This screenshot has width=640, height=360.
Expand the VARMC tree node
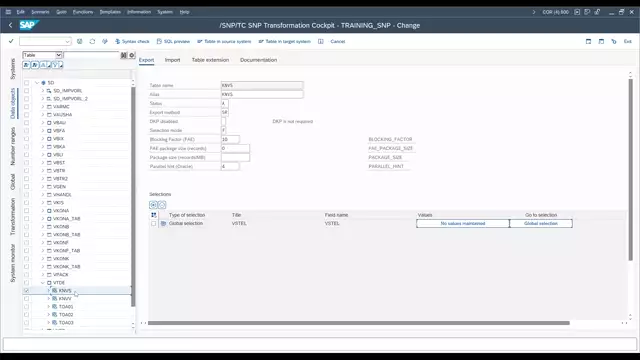pyautogui.click(x=43, y=107)
